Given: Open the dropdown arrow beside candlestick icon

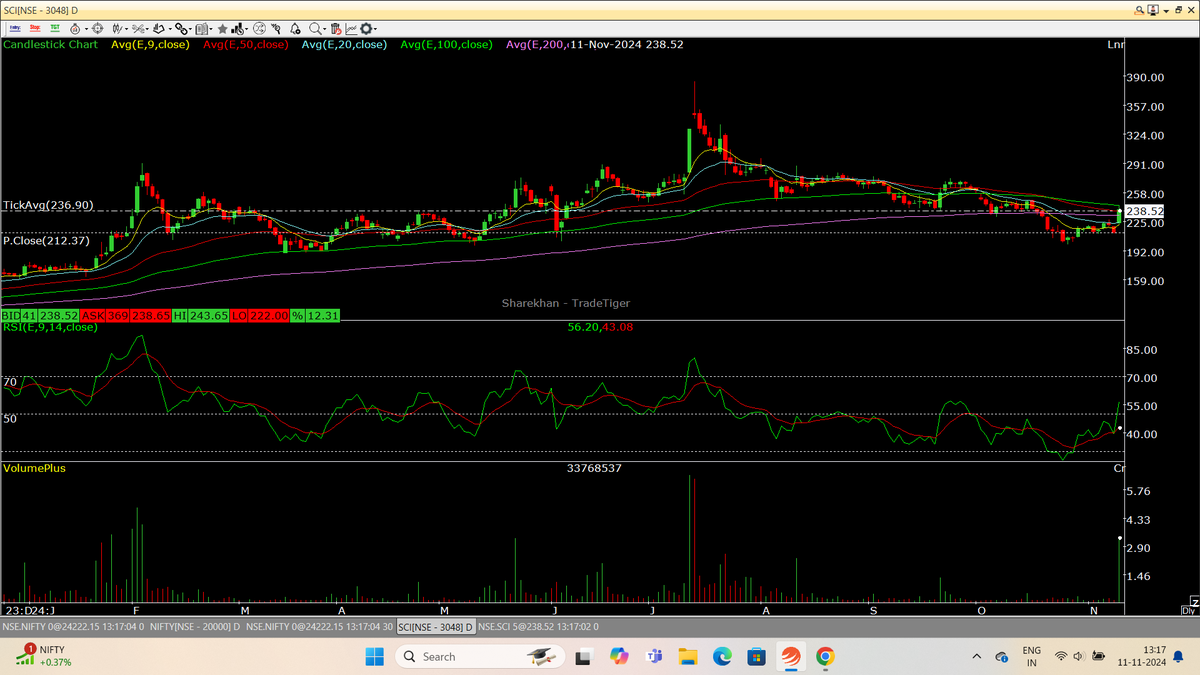Looking at the screenshot, I should (x=126, y=29).
